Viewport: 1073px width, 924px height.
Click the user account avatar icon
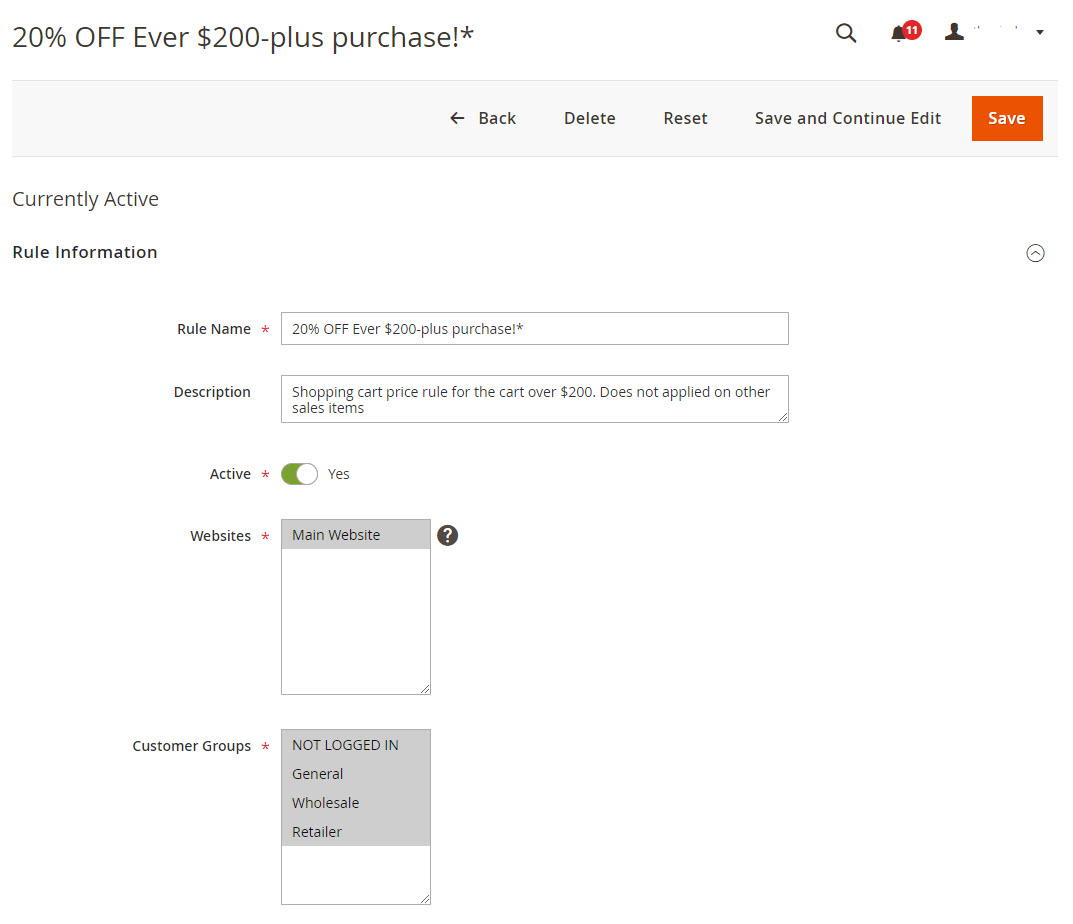click(x=955, y=32)
